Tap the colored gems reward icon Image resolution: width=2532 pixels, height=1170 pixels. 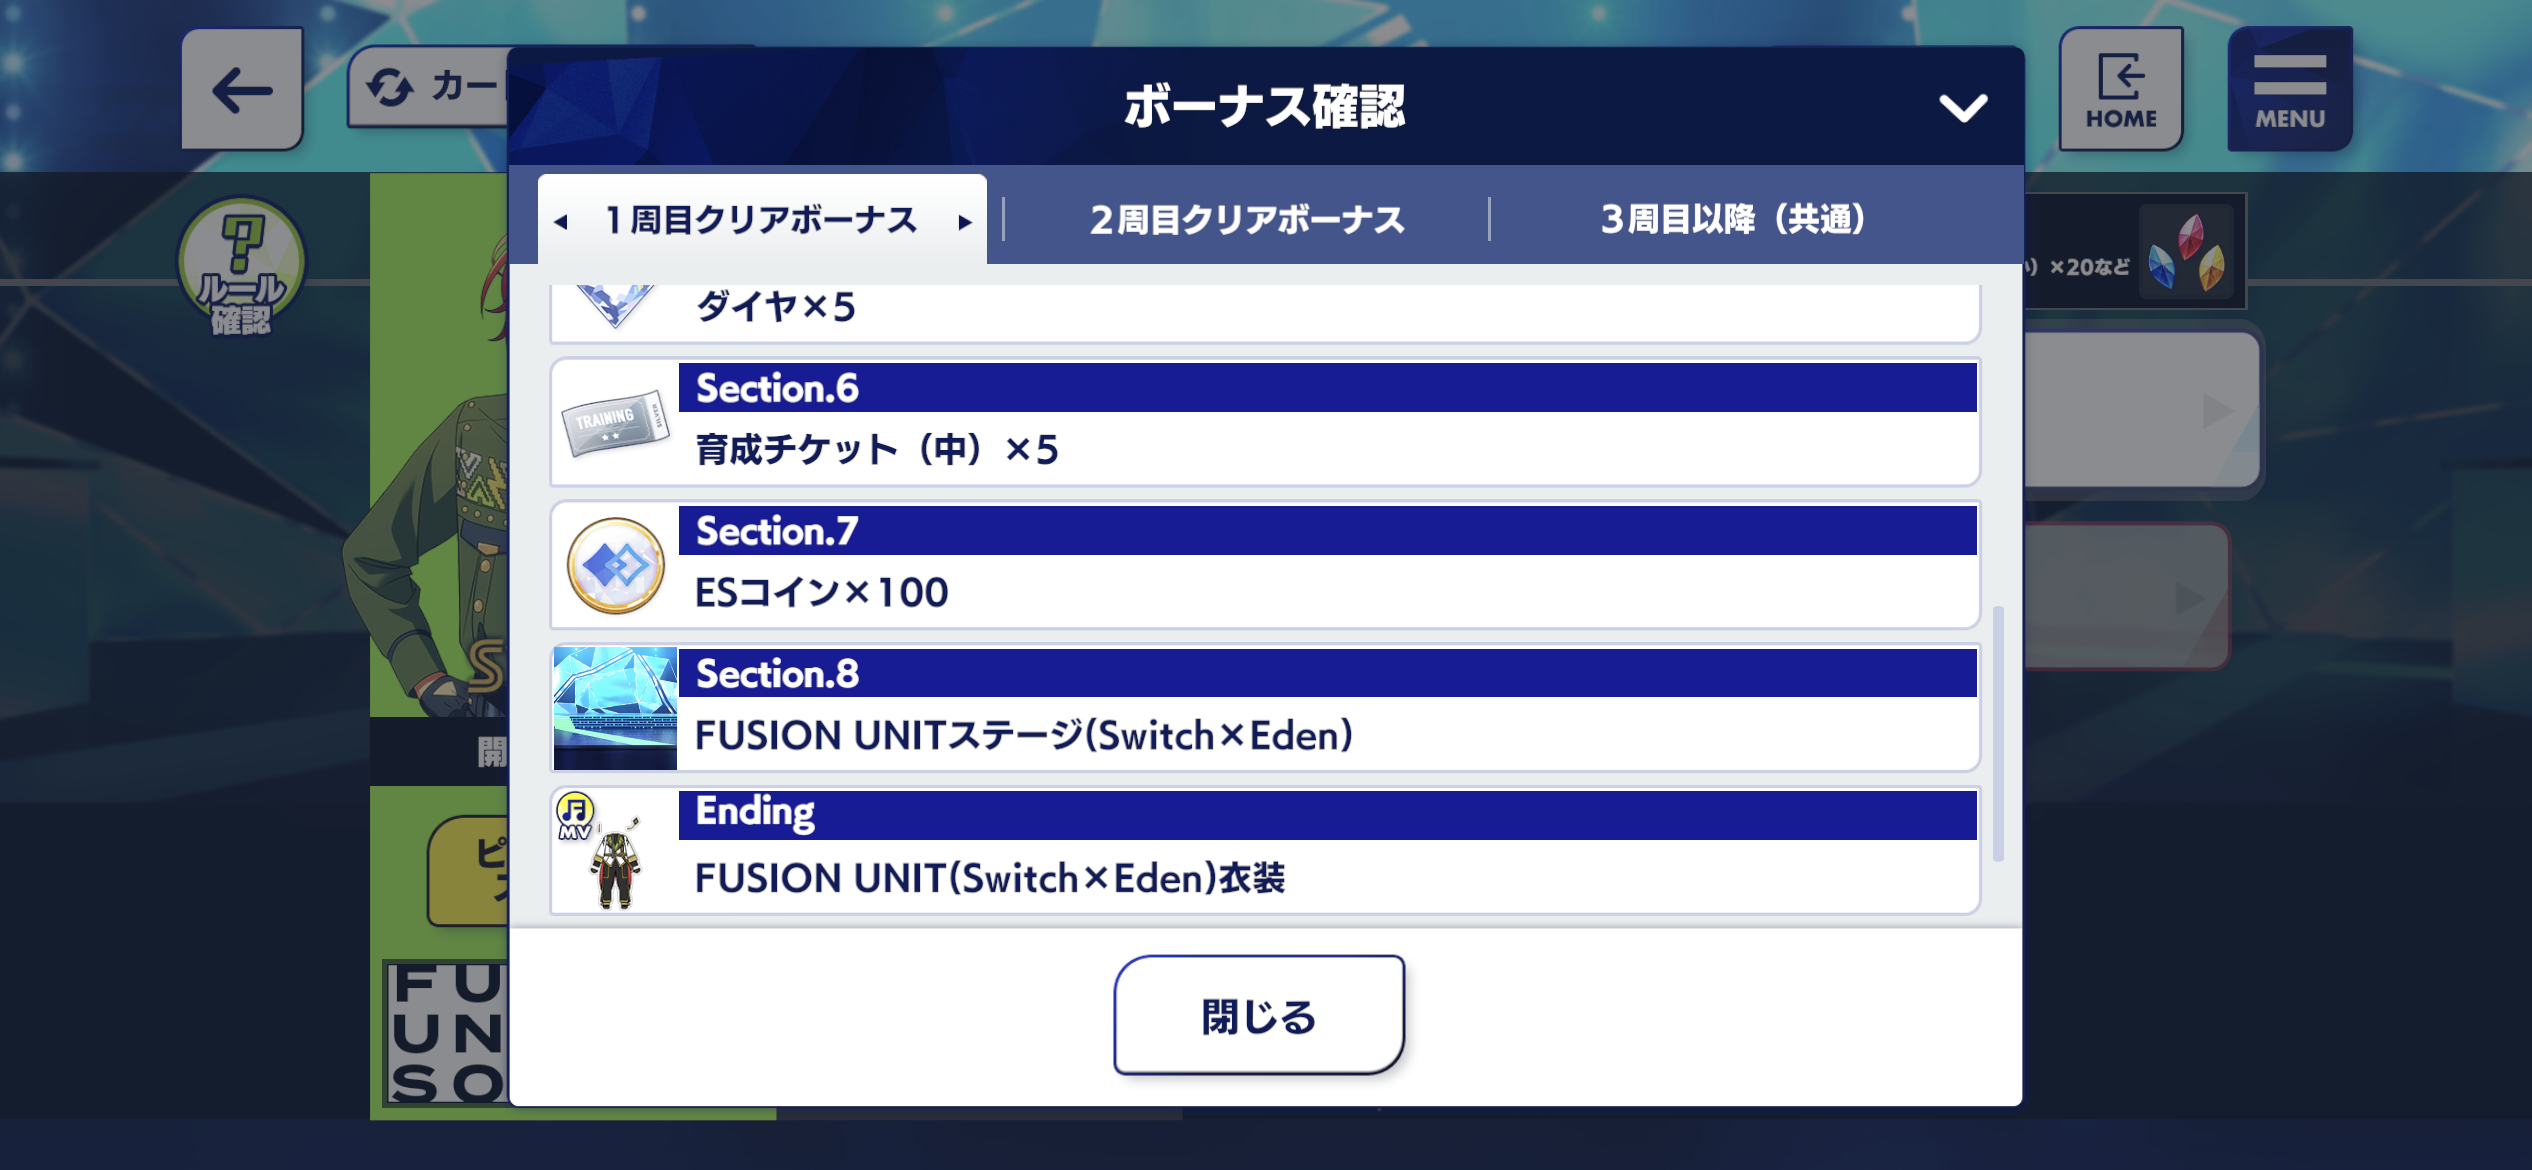point(2187,251)
